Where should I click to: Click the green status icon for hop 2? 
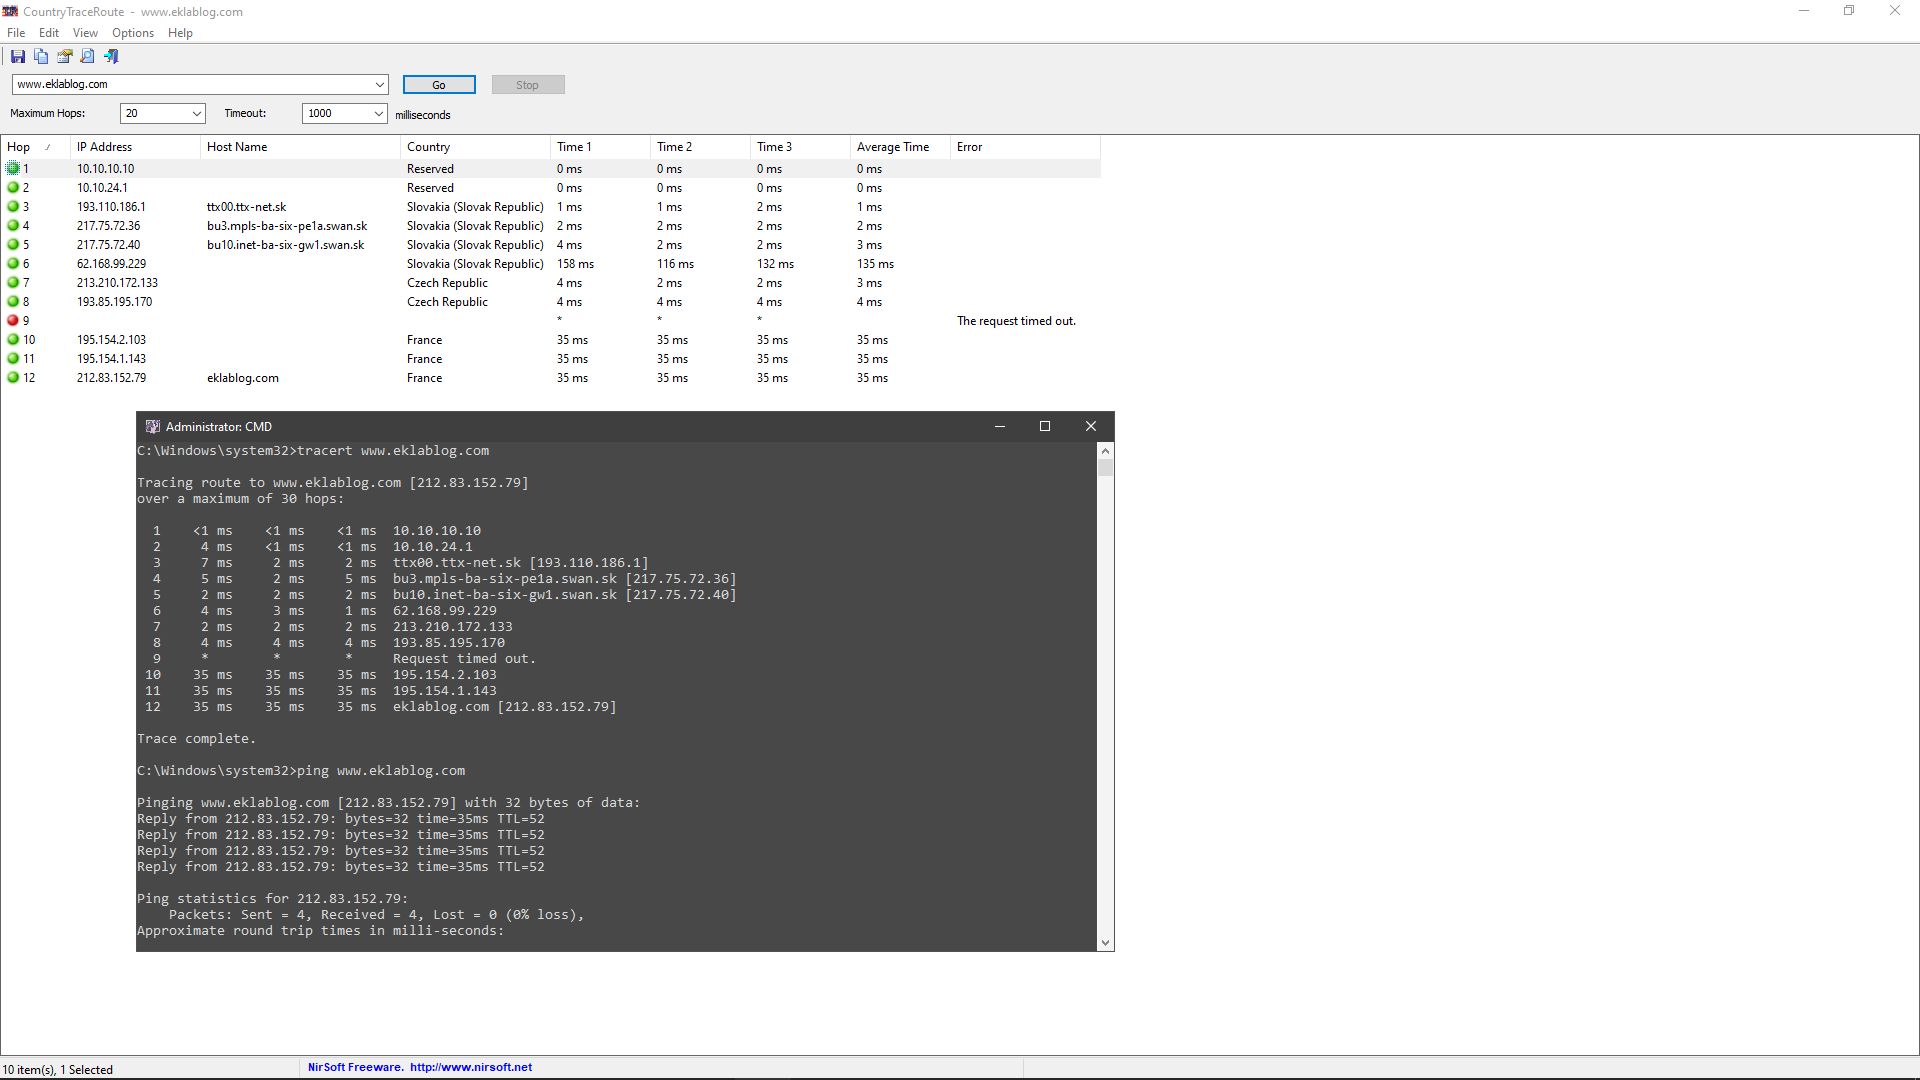coord(13,188)
